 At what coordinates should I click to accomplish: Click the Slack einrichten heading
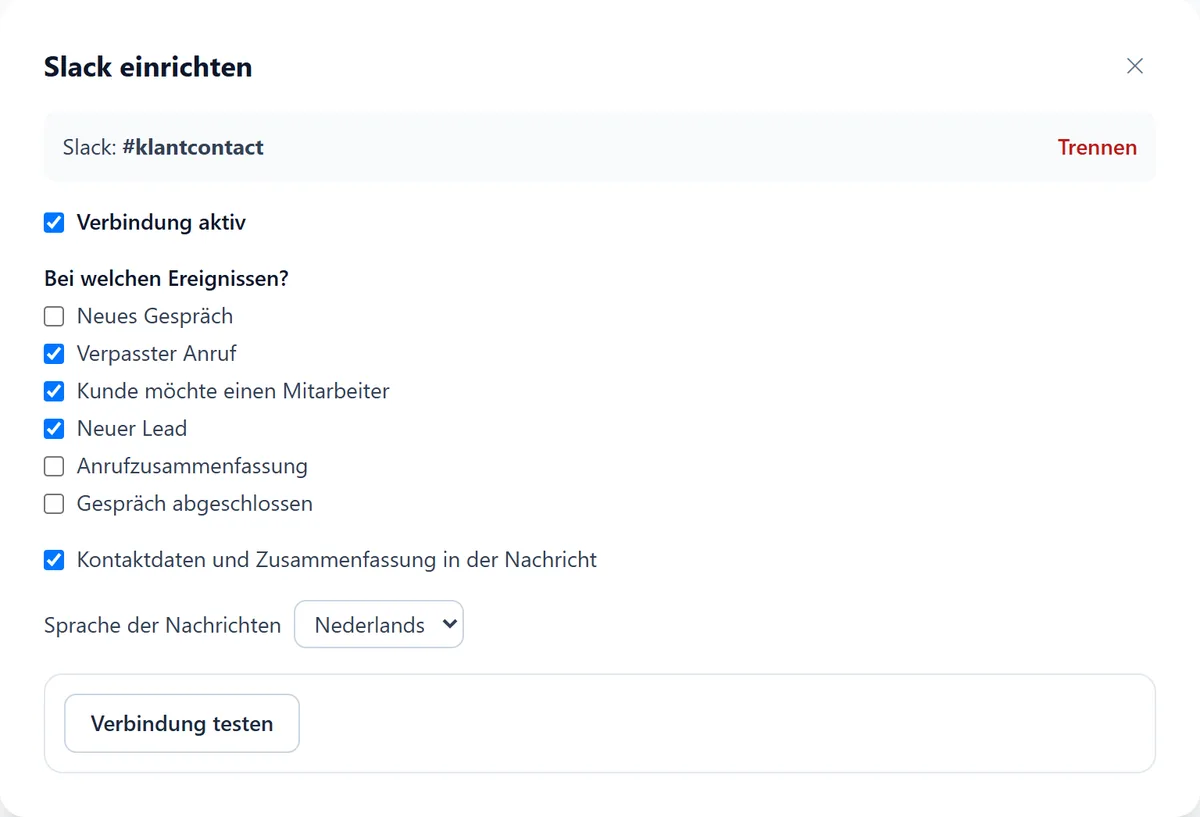tap(148, 67)
